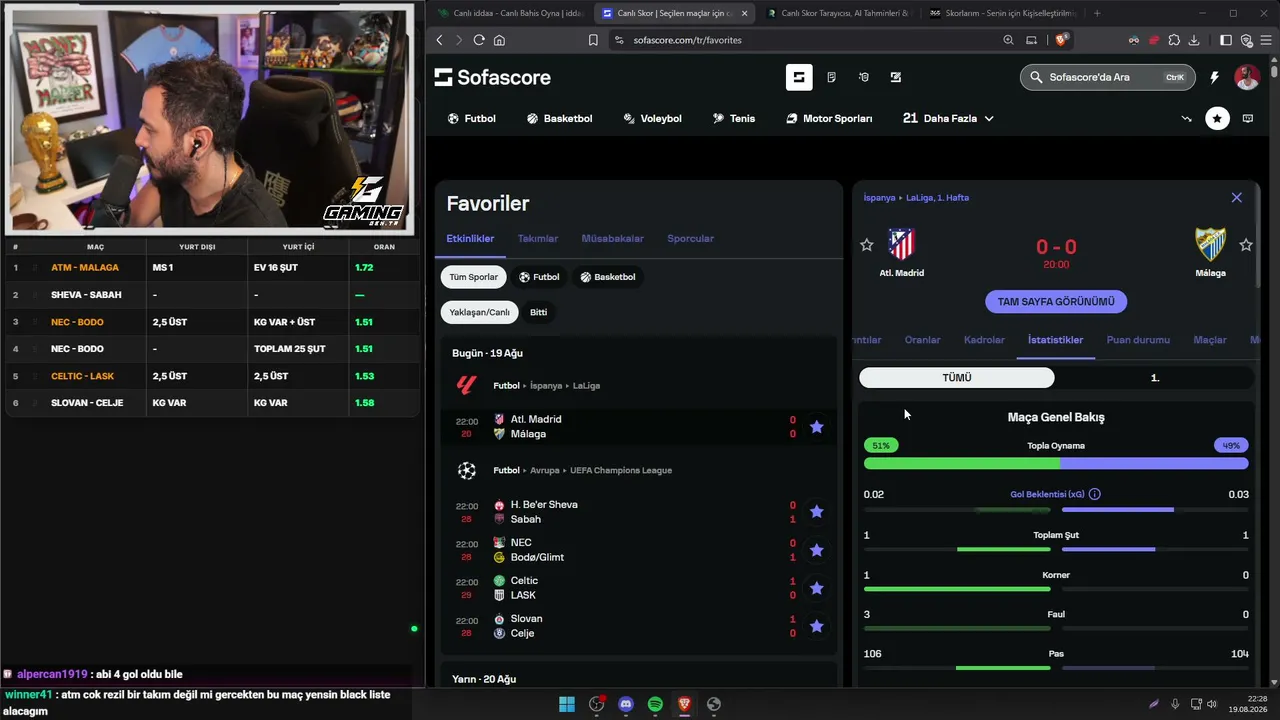Click the lightning bolt icon in header
Screen dimensions: 1280x720
pos(1214,77)
